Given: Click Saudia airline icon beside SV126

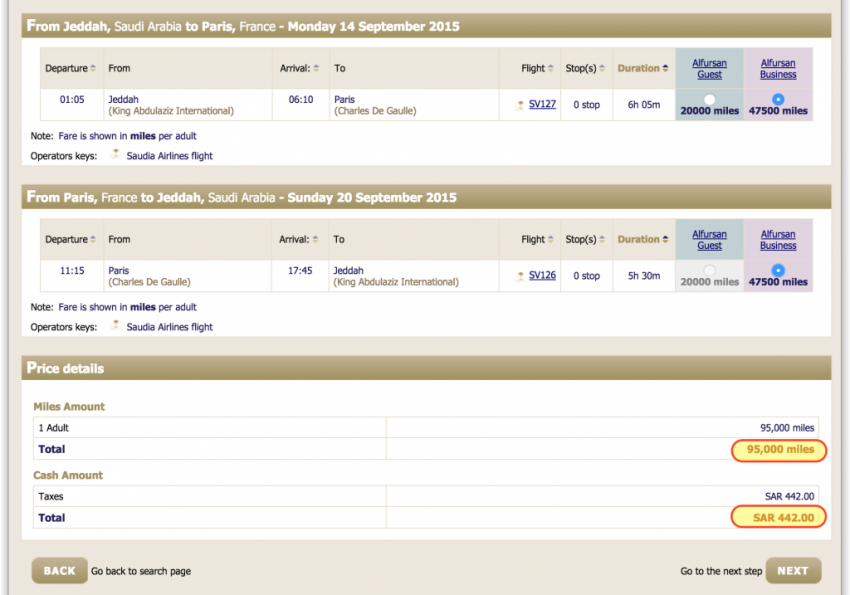Looking at the screenshot, I should [519, 276].
